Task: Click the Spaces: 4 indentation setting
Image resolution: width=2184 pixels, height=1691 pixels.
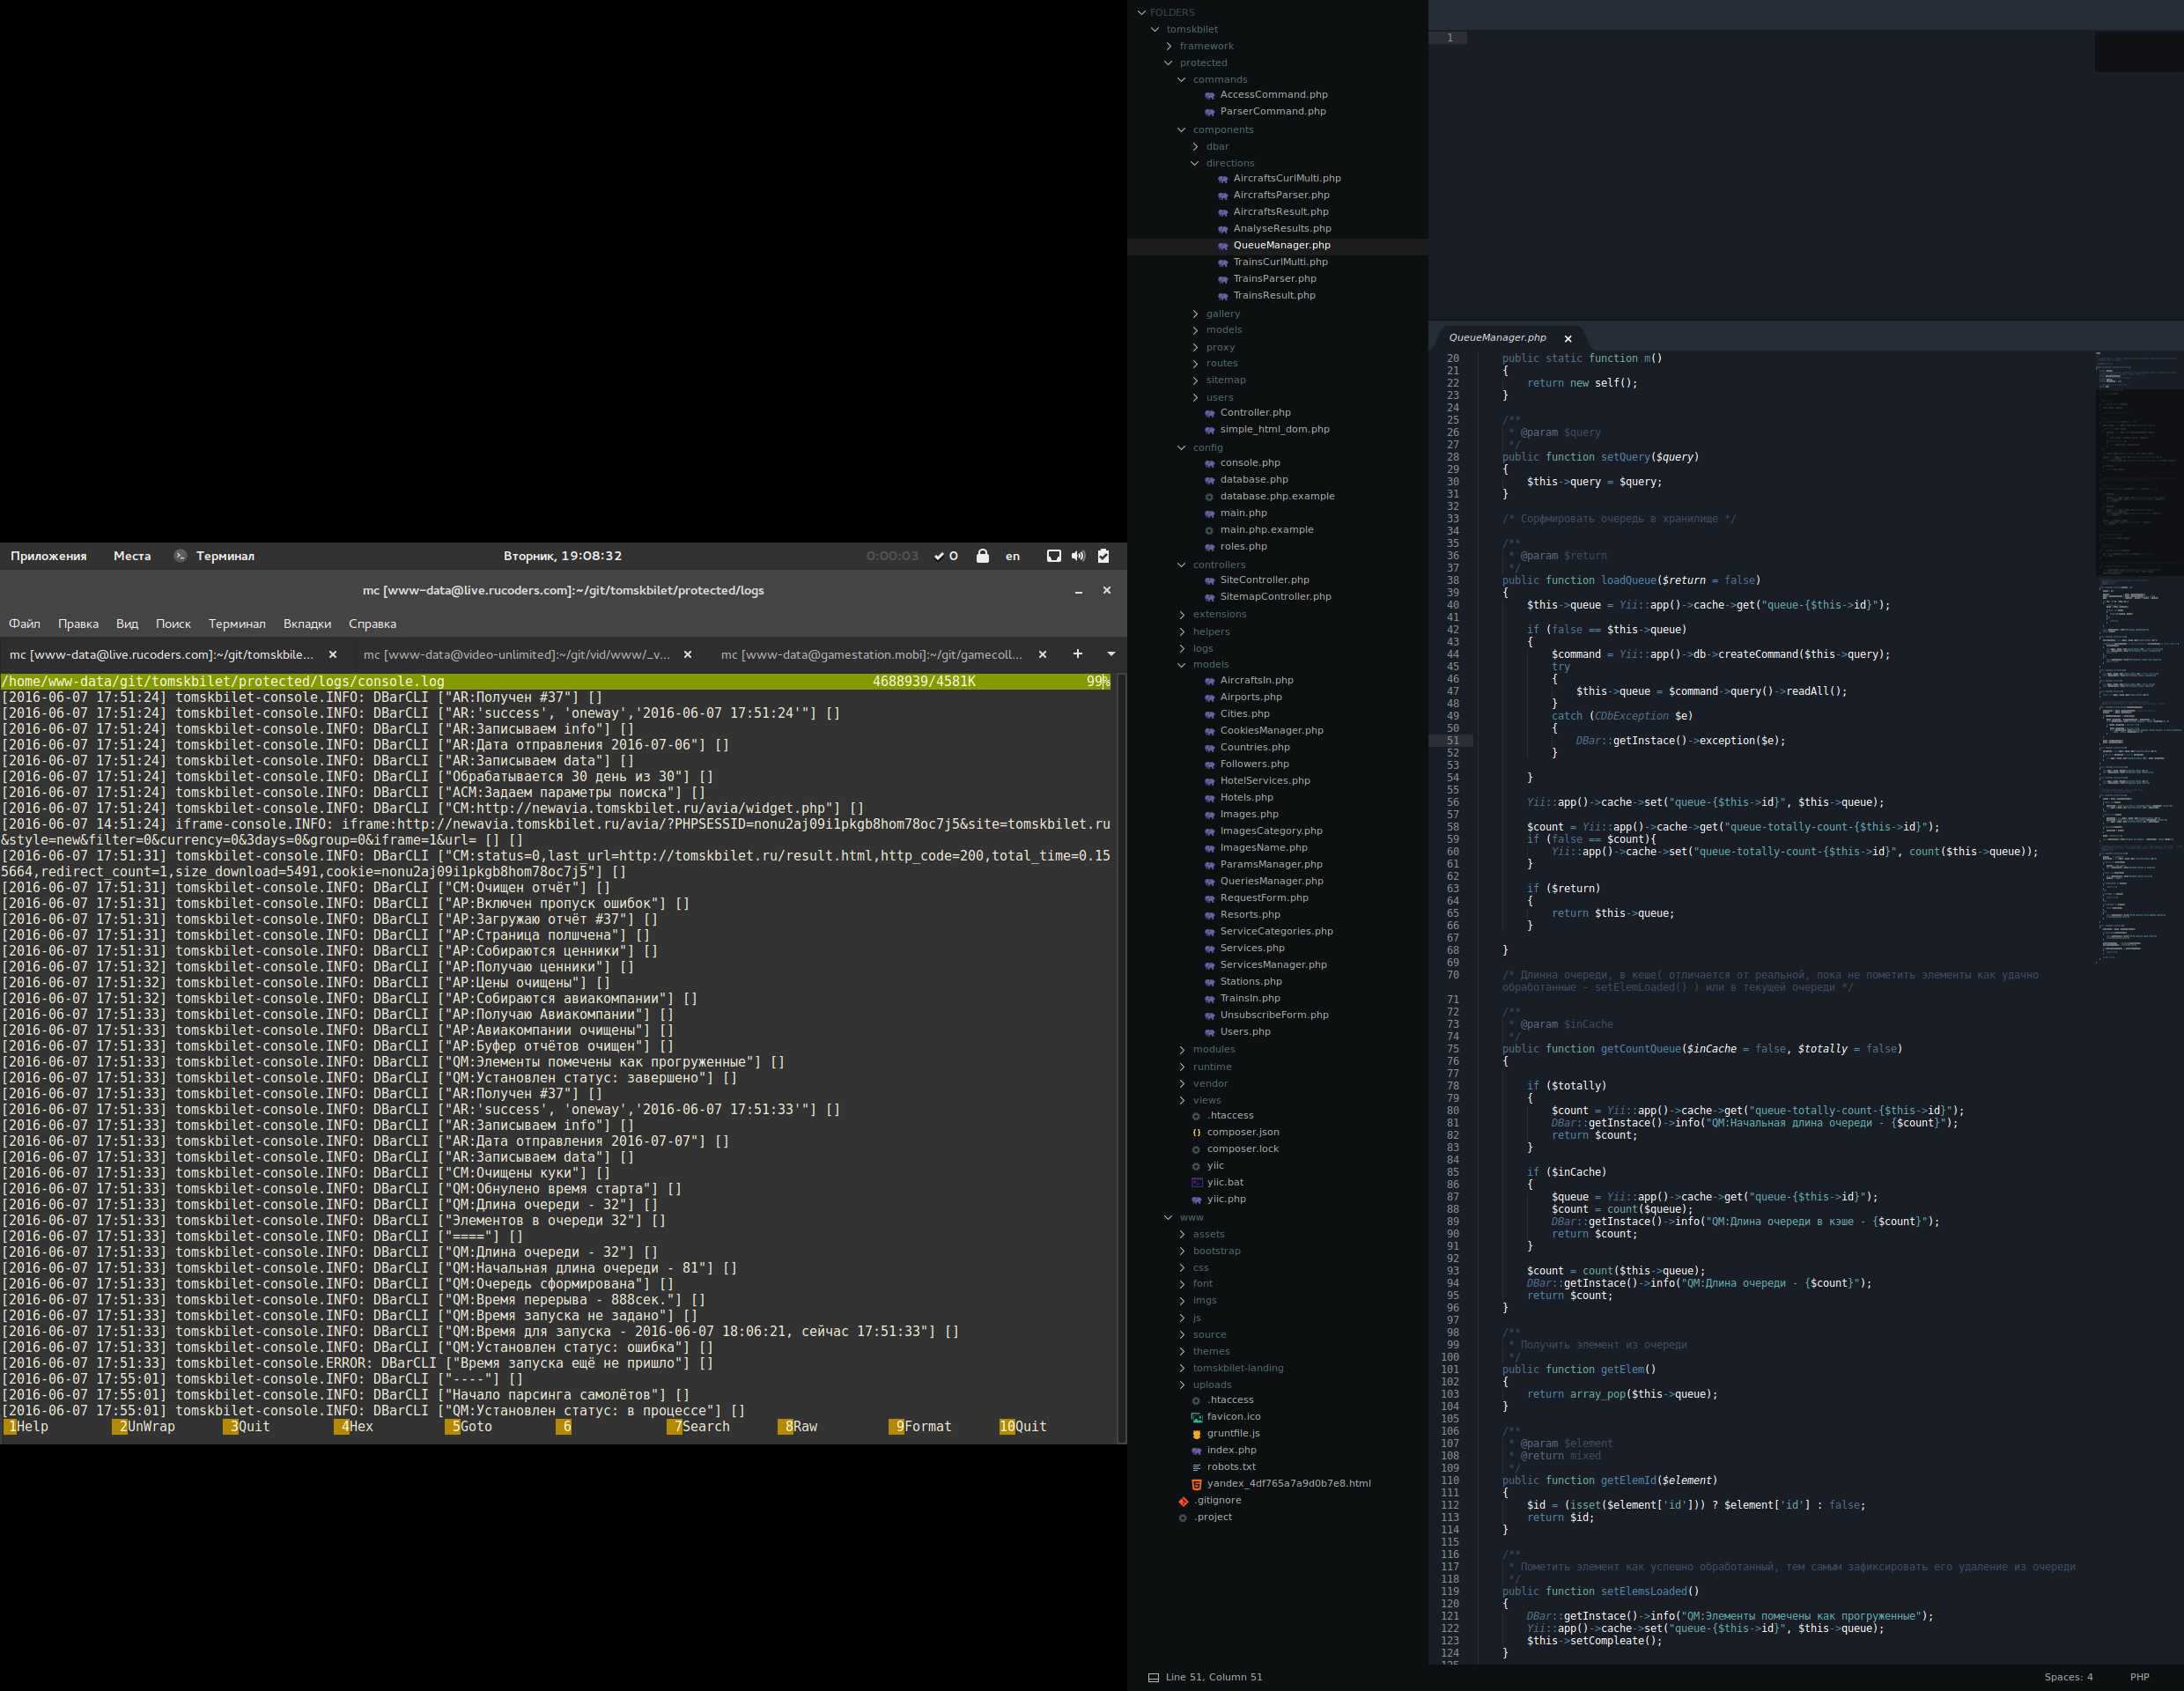Action: click(2068, 1677)
